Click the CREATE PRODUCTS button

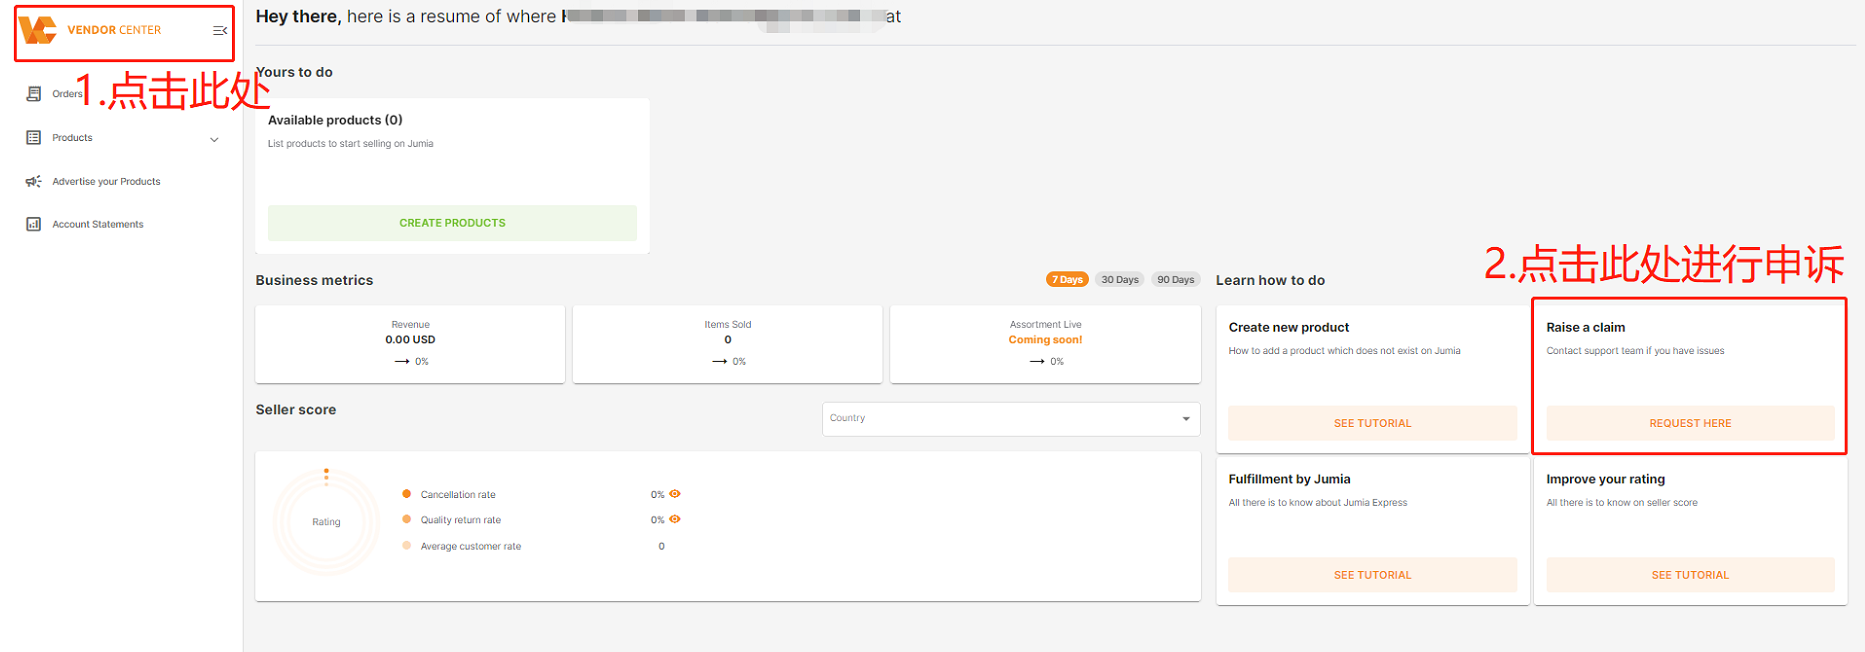(452, 223)
